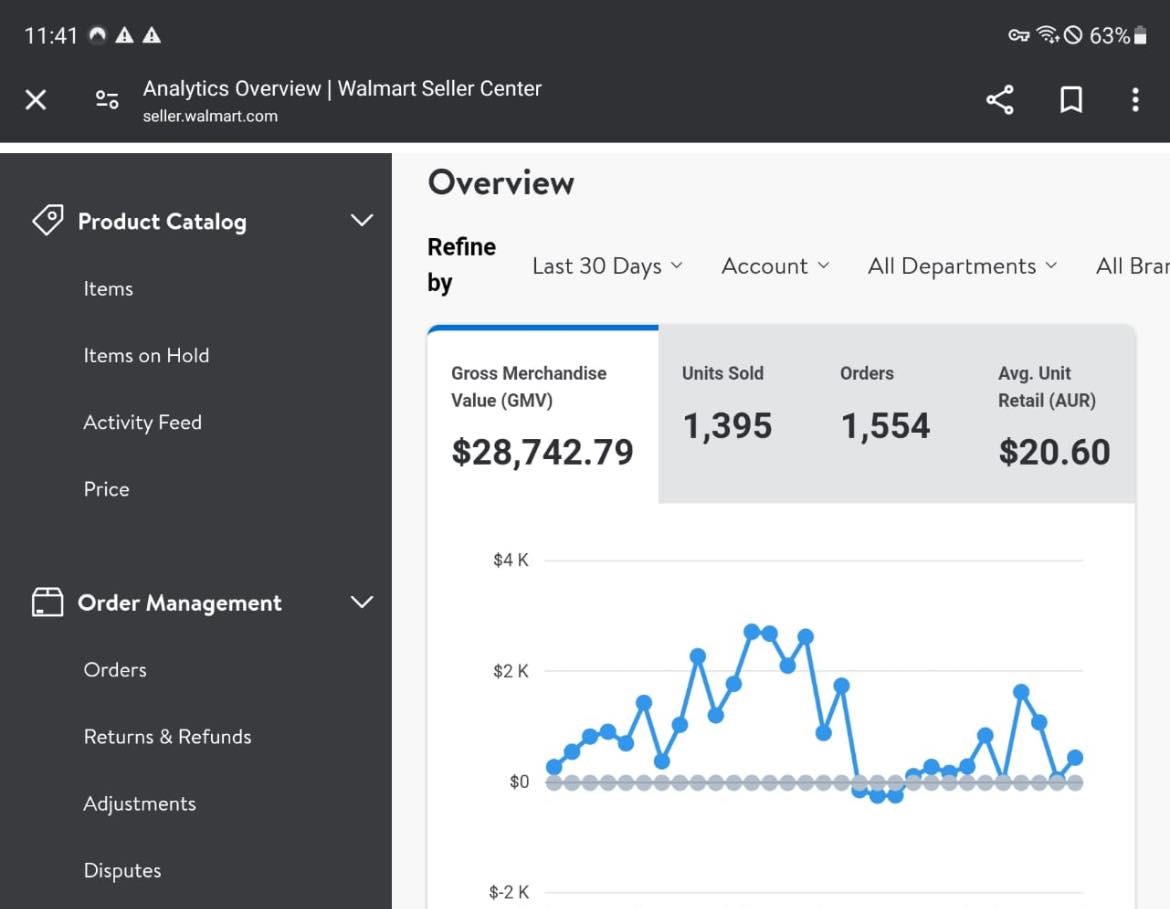The image size is (1170, 909).
Task: Open site settings tune icon
Action: (107, 100)
